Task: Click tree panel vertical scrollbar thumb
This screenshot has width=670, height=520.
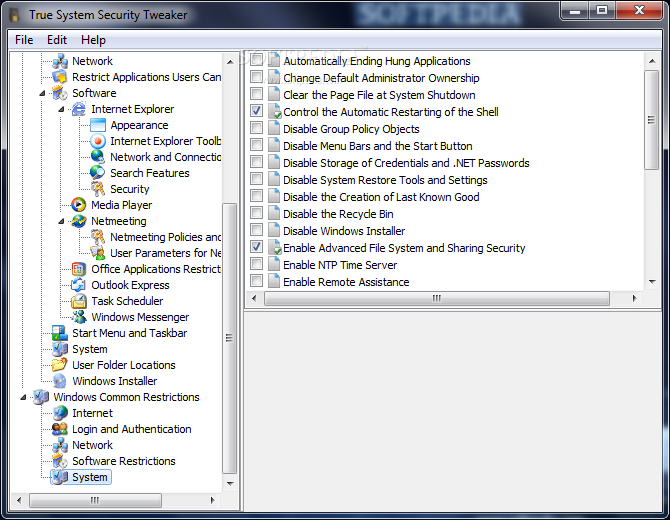Action: pyautogui.click(x=229, y=338)
